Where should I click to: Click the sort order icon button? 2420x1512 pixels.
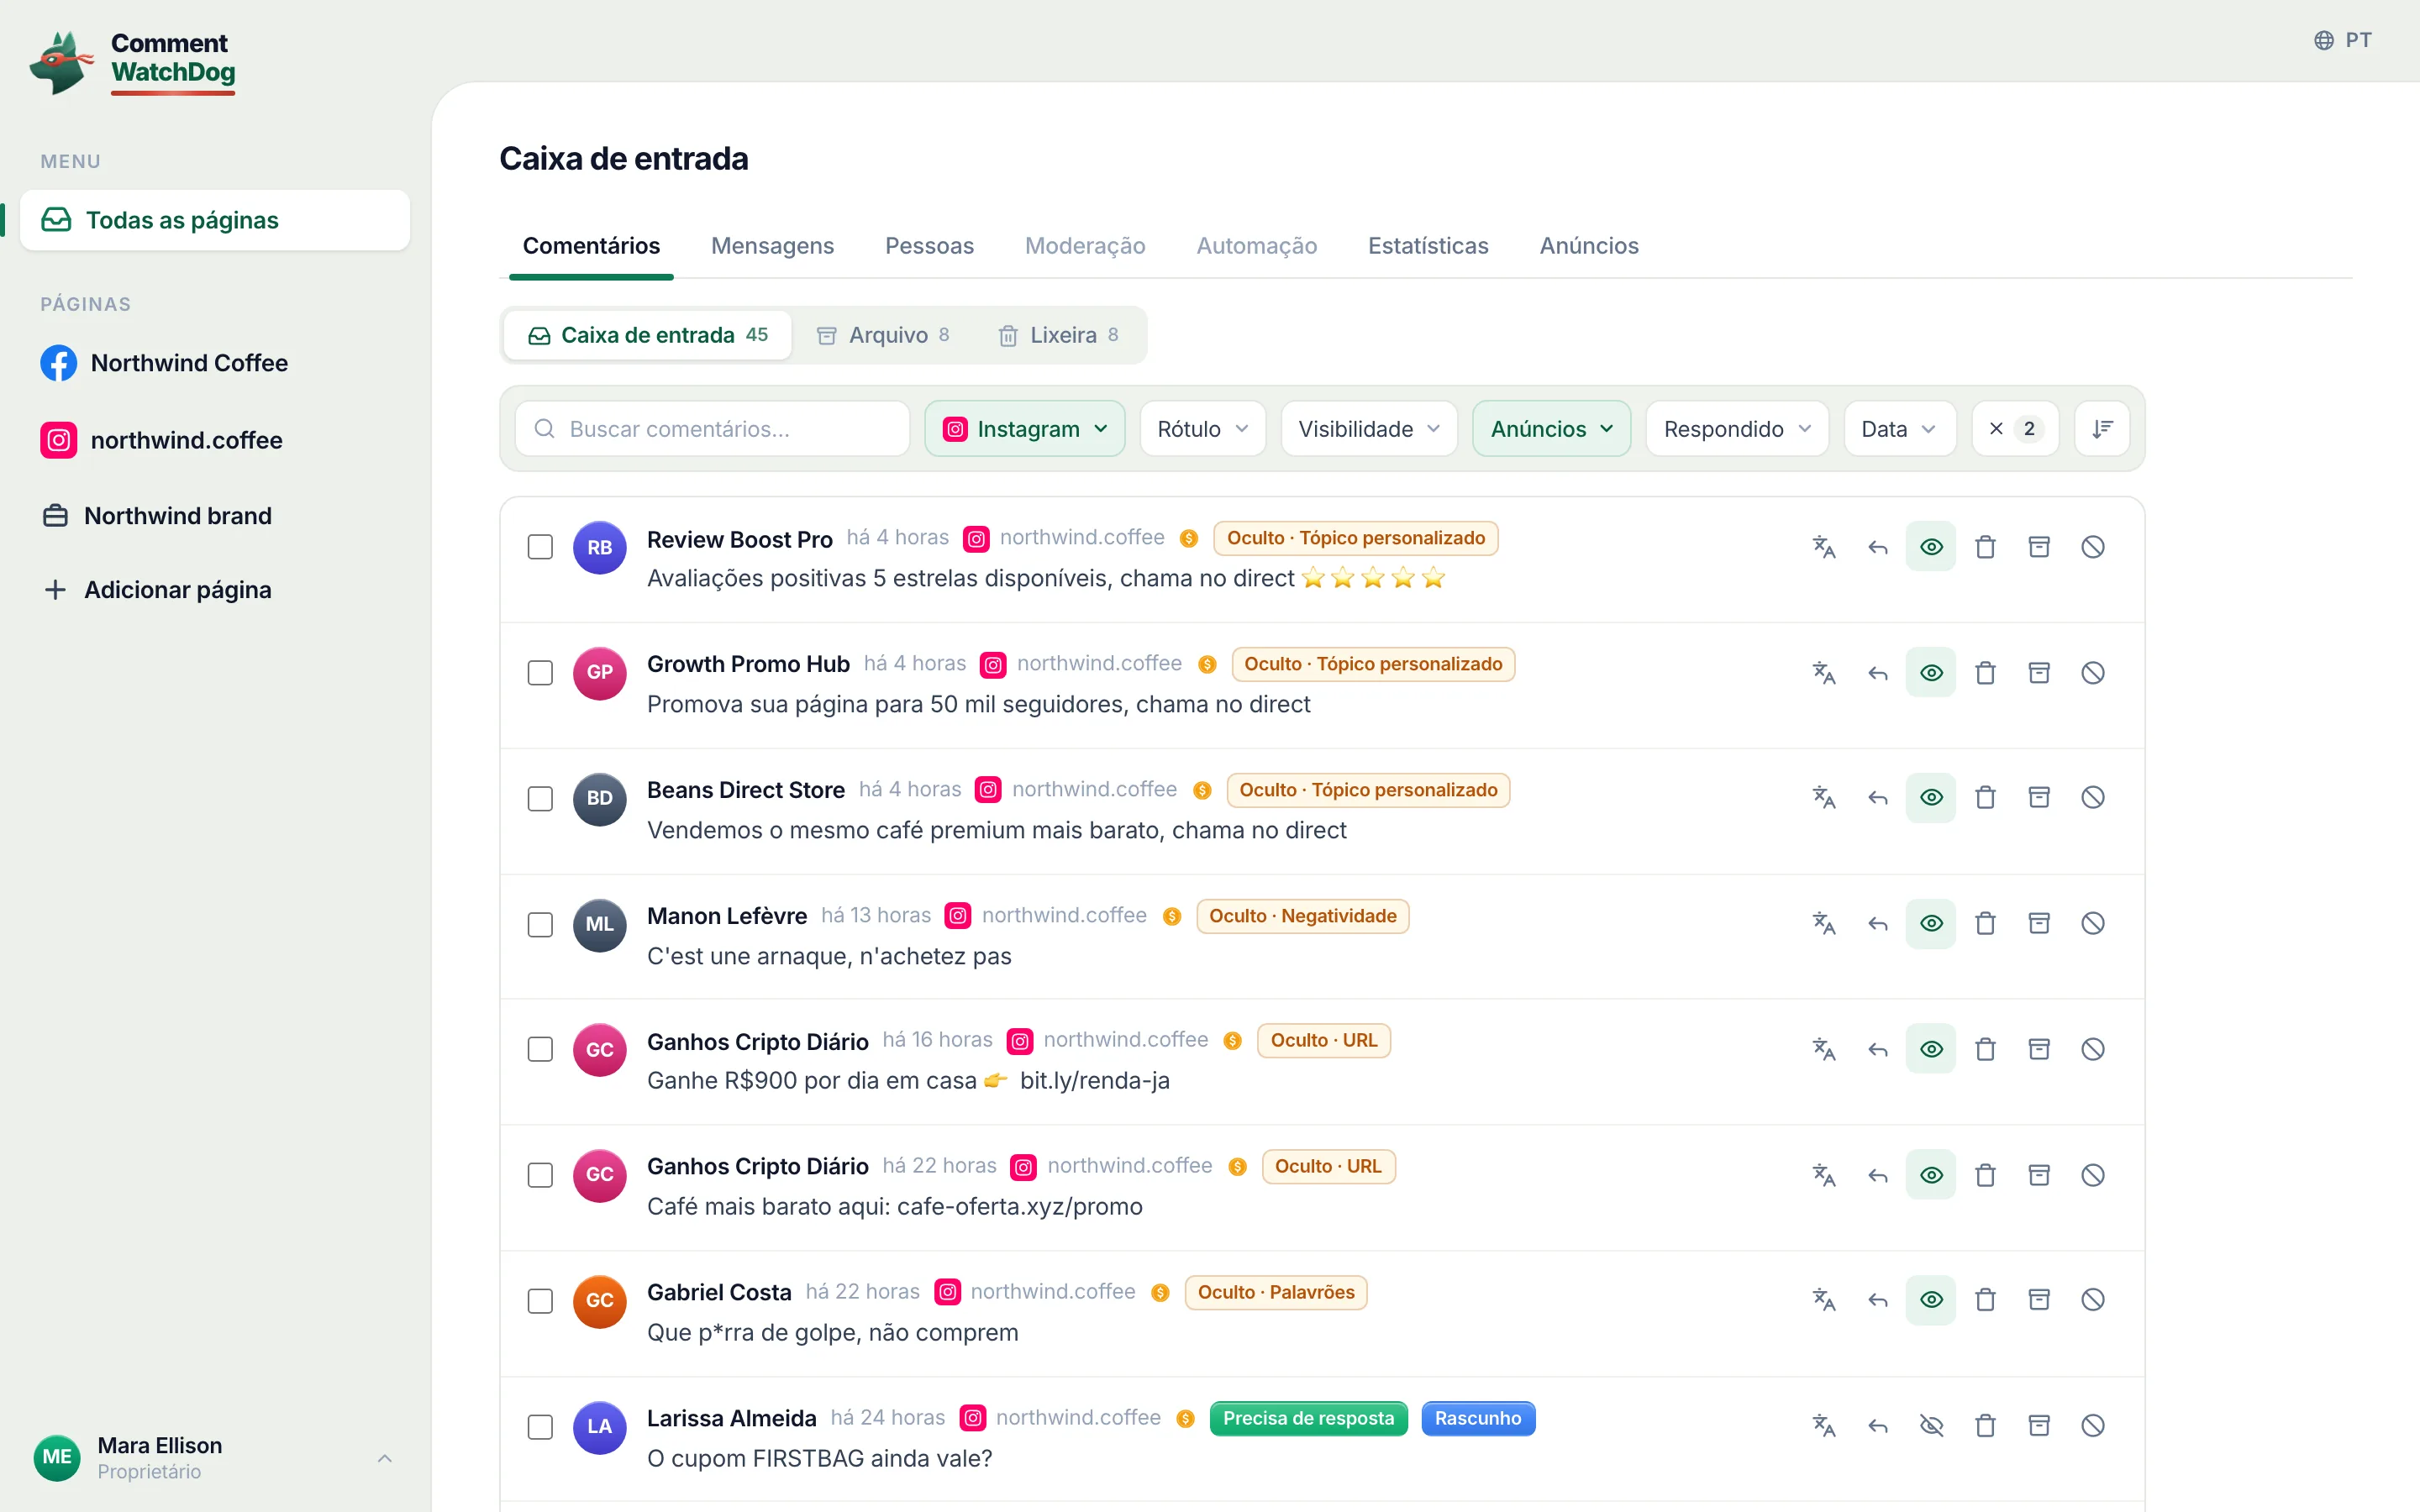2102,429
